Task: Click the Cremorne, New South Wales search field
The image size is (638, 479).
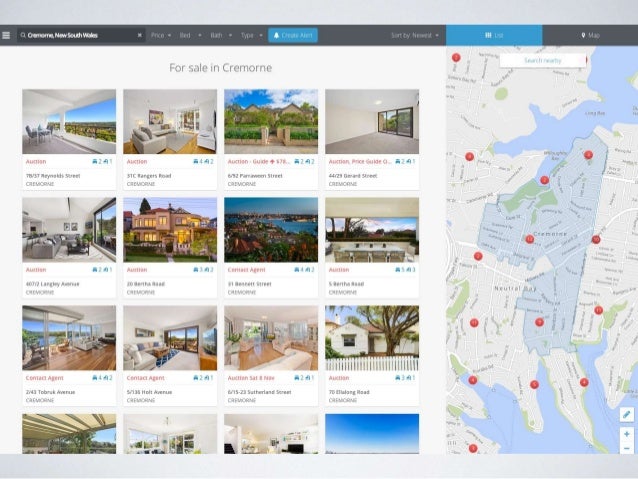Action: coord(81,35)
